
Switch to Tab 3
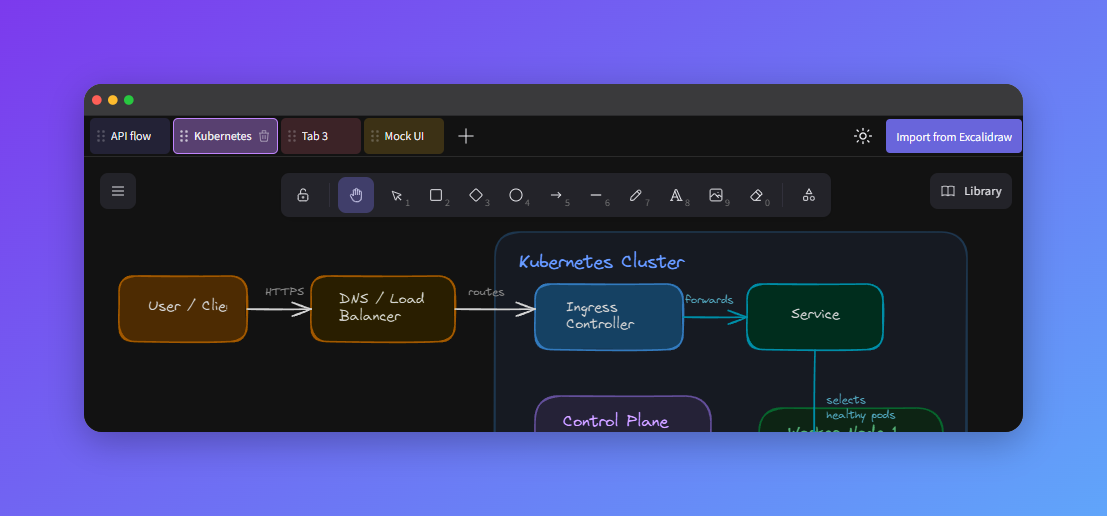tap(321, 136)
